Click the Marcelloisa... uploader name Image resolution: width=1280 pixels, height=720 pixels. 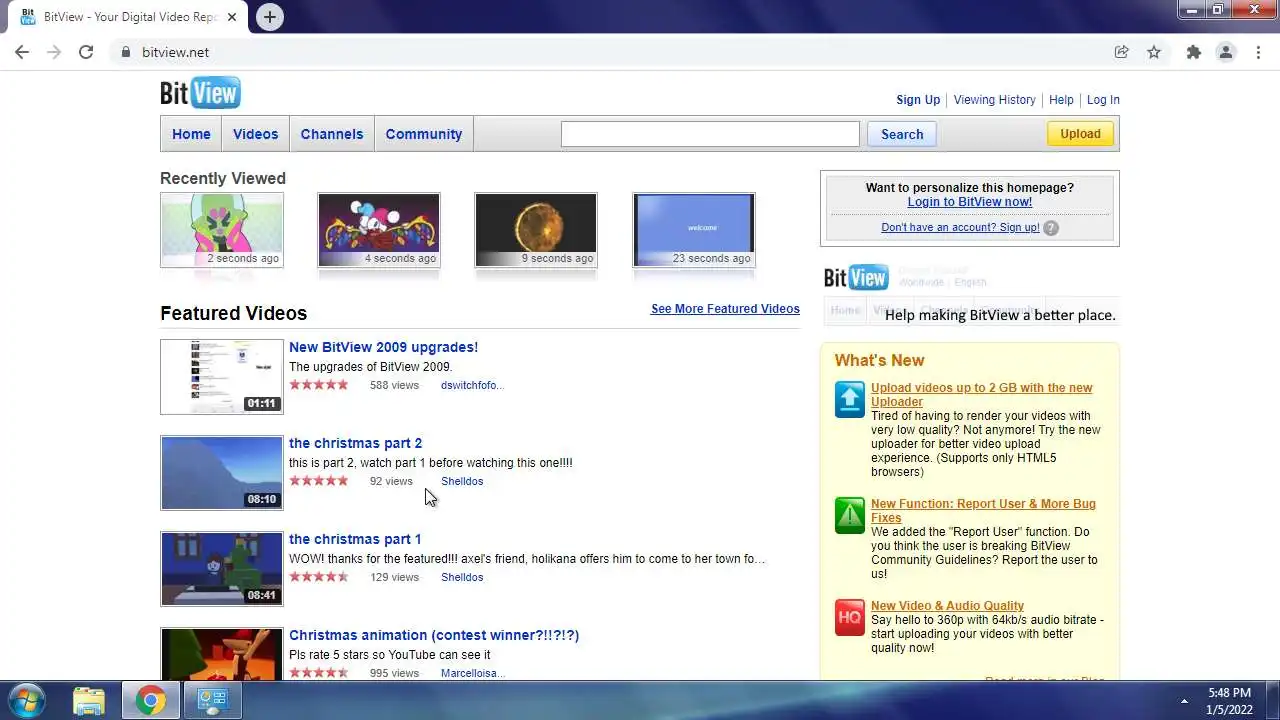pyautogui.click(x=473, y=673)
